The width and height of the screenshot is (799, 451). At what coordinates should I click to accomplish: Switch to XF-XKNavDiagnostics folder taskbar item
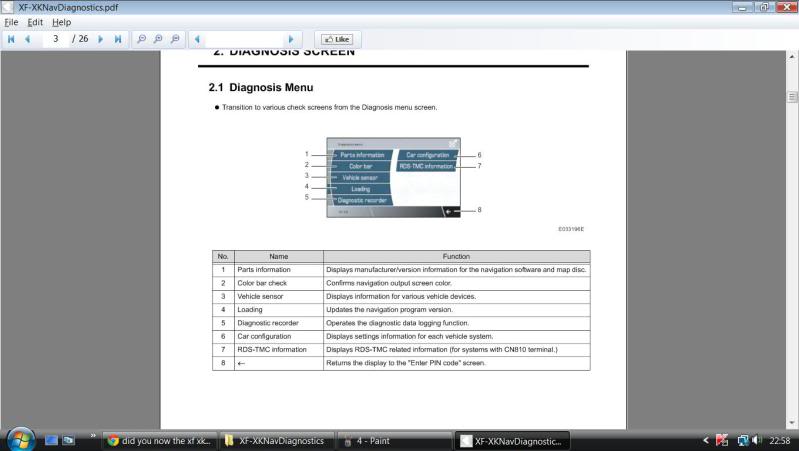pos(277,441)
